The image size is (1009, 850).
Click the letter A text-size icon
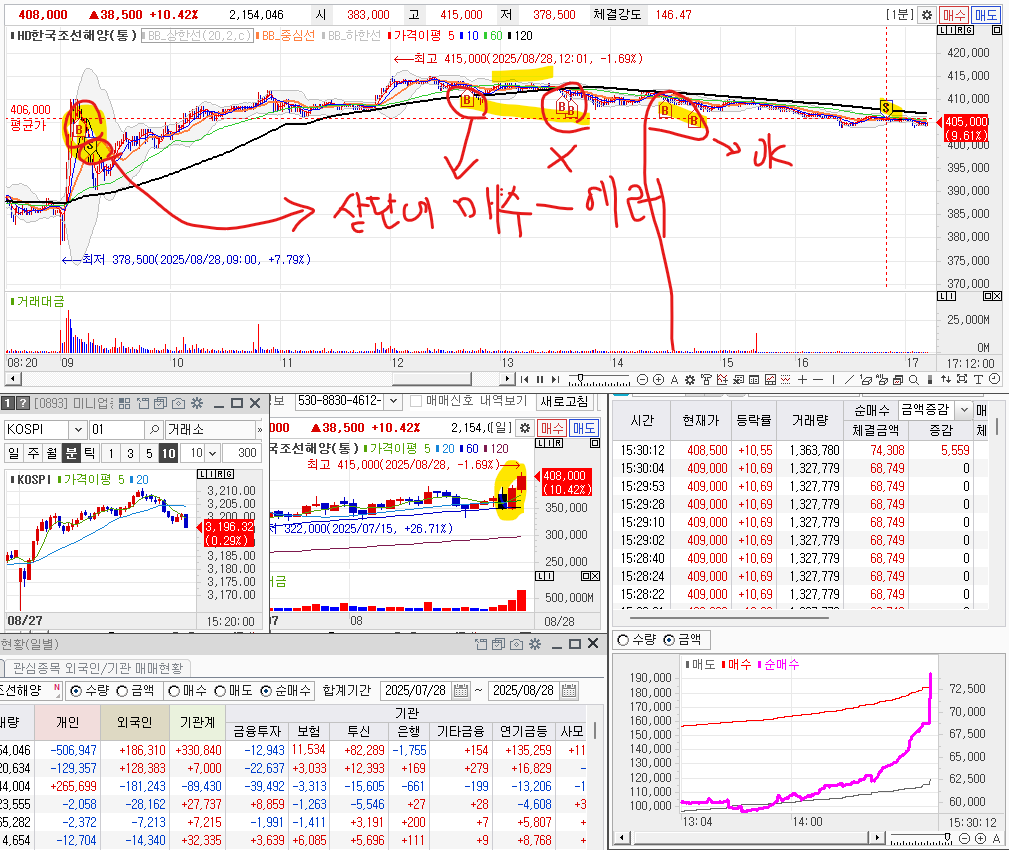pos(674,380)
